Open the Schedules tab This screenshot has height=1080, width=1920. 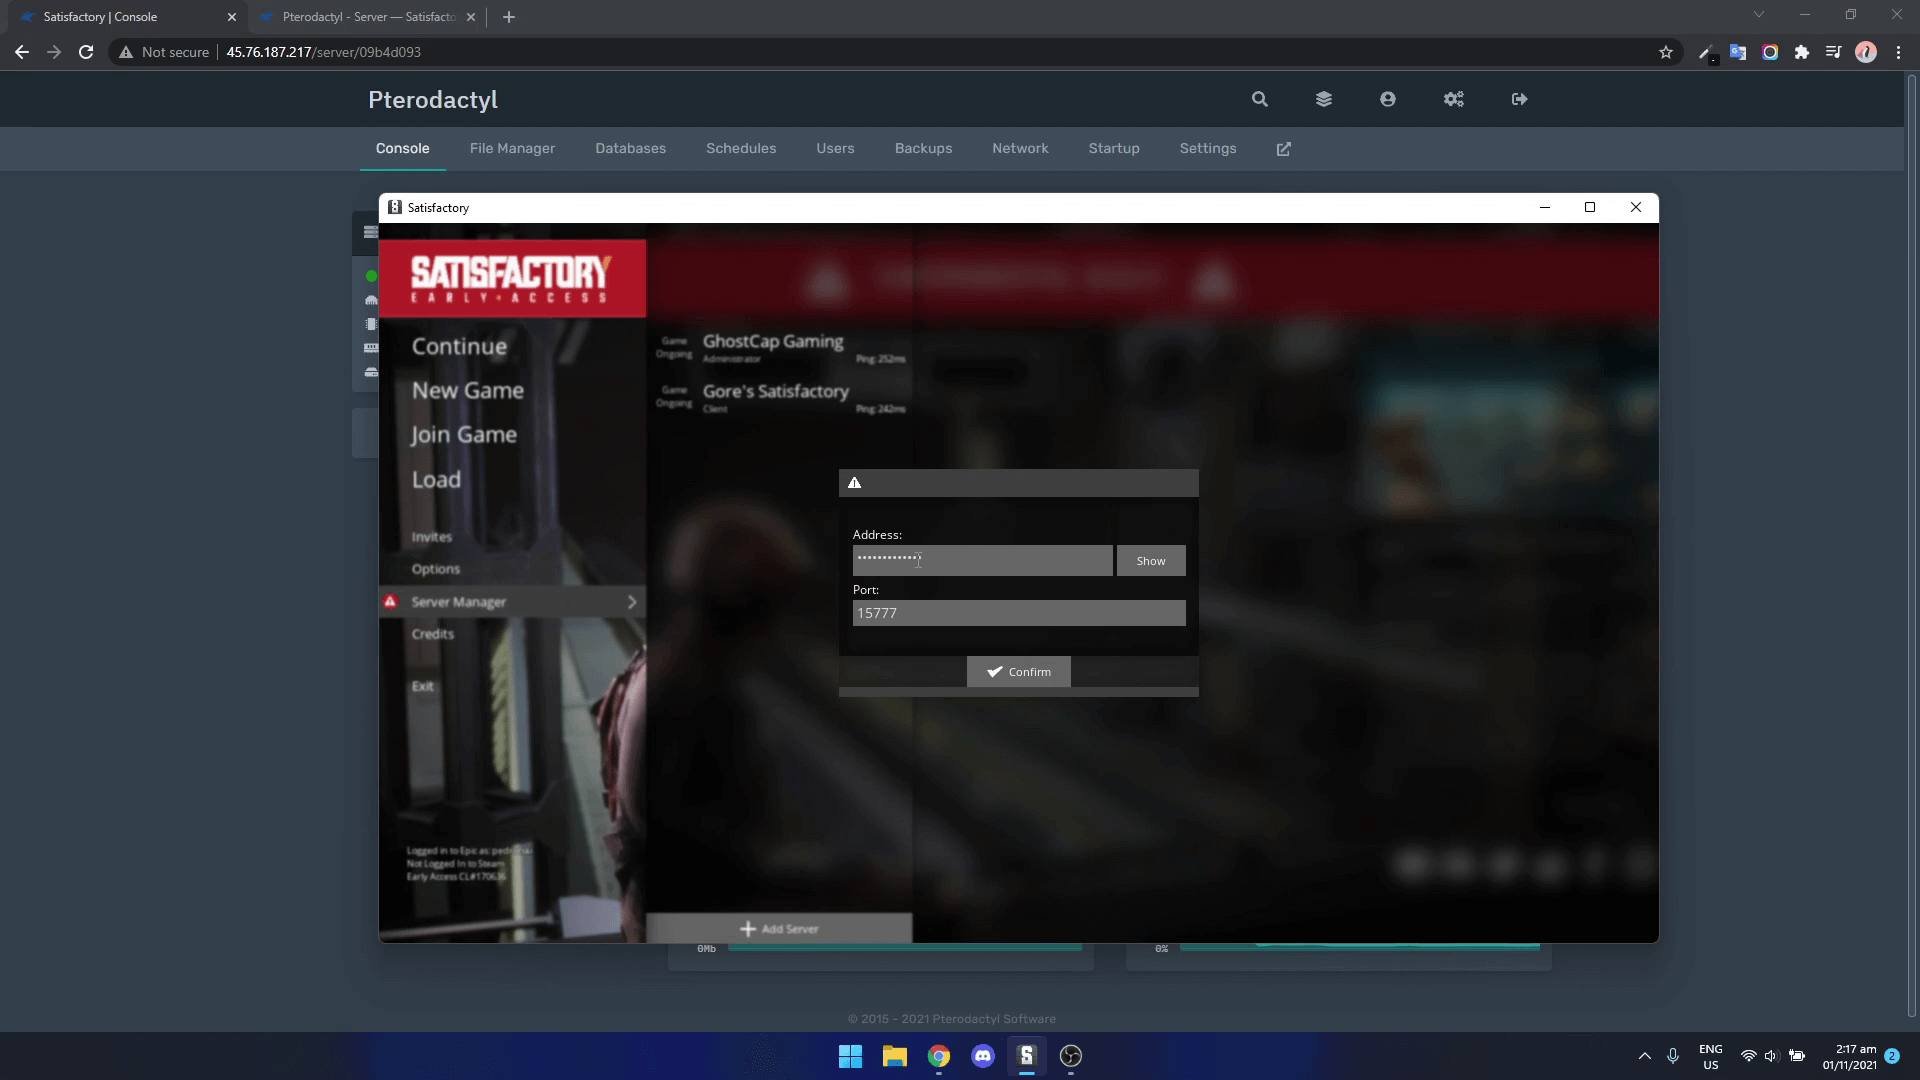(x=741, y=148)
